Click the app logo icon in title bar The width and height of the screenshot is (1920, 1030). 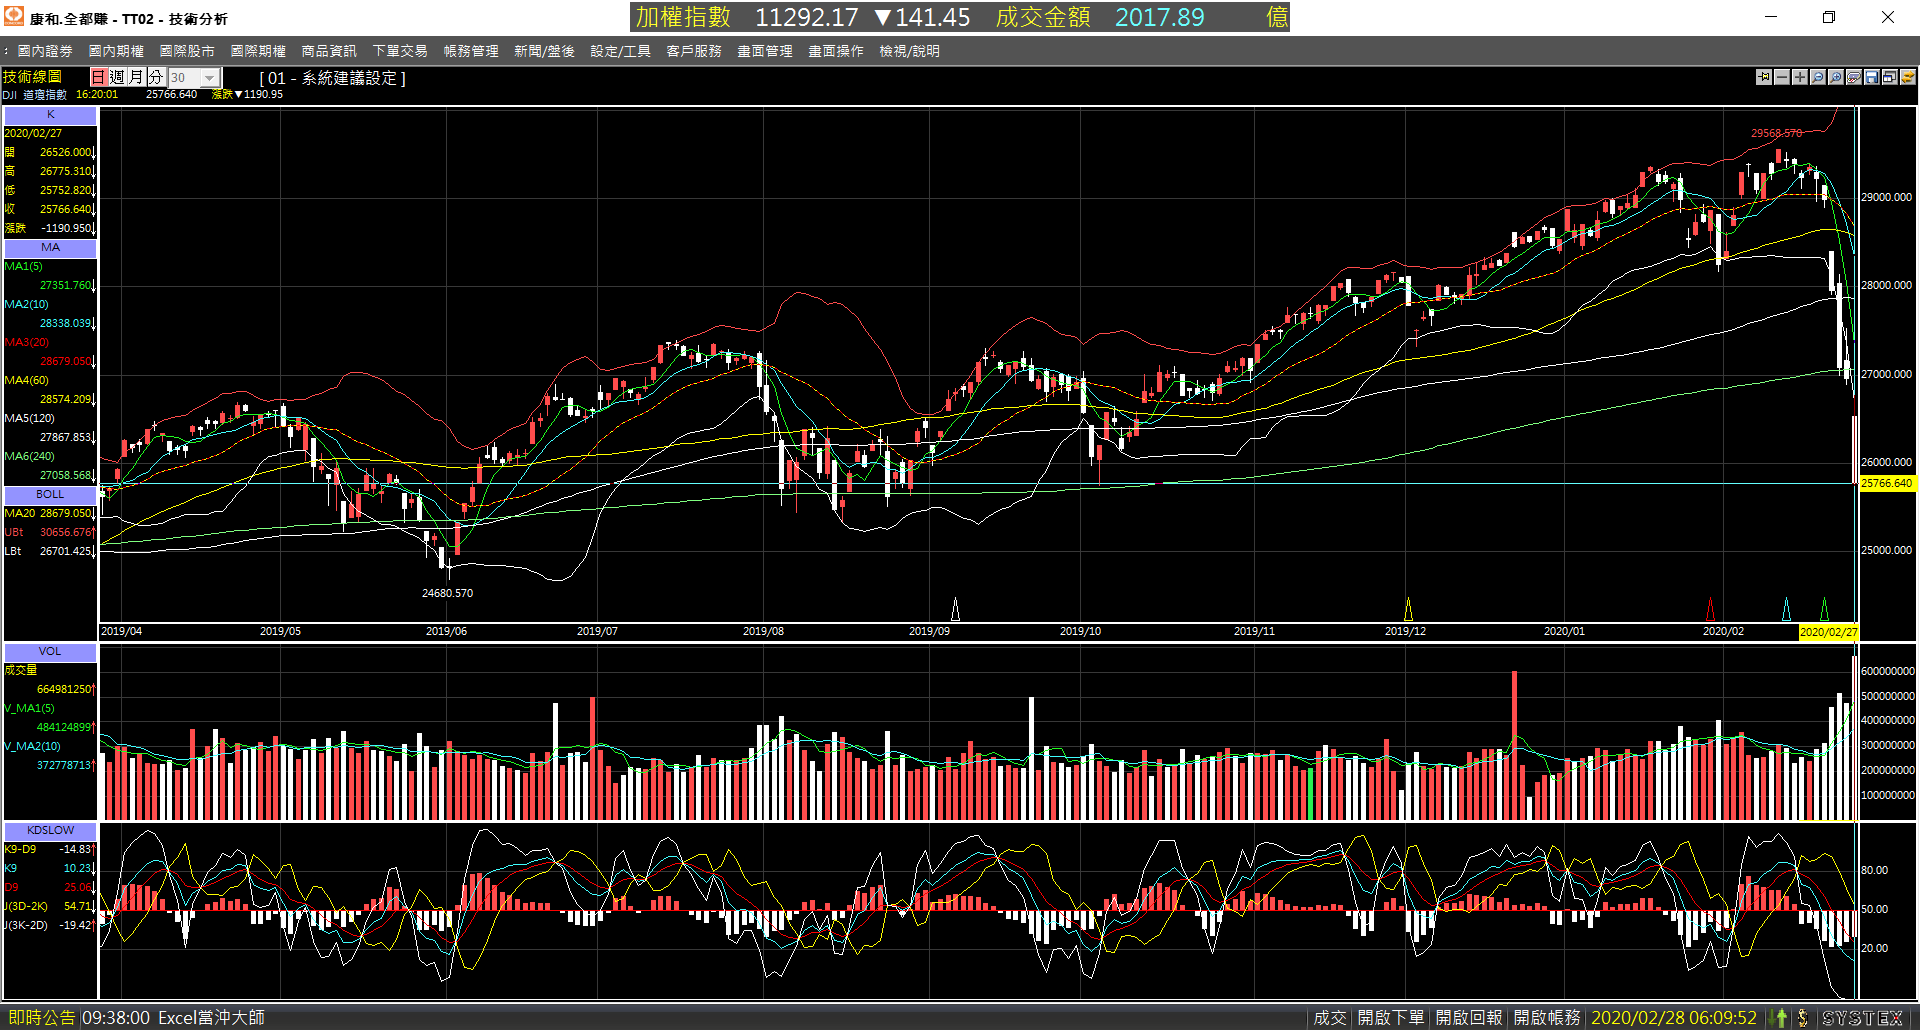pyautogui.click(x=14, y=16)
